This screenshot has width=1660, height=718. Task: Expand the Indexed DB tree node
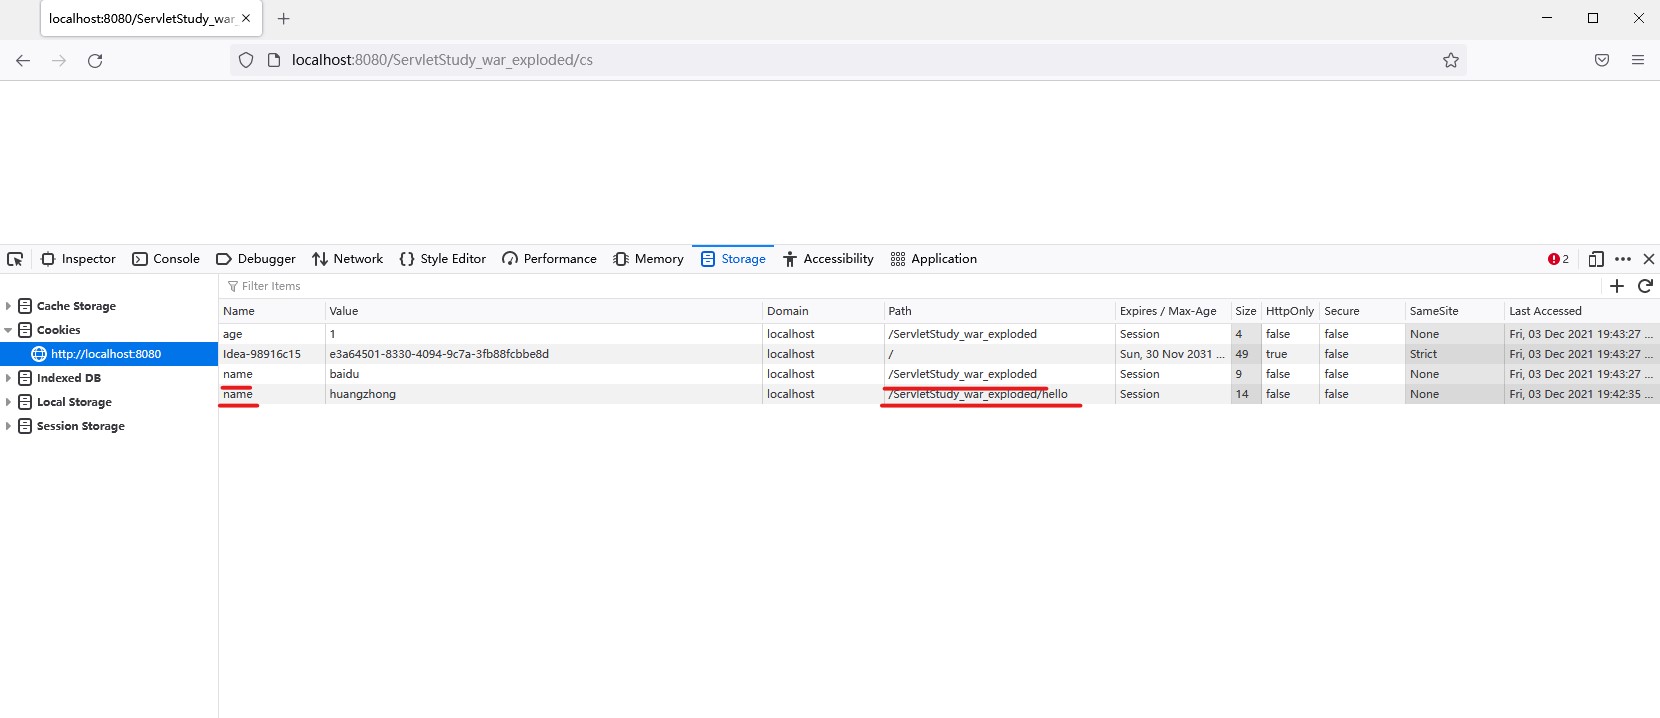pos(8,378)
